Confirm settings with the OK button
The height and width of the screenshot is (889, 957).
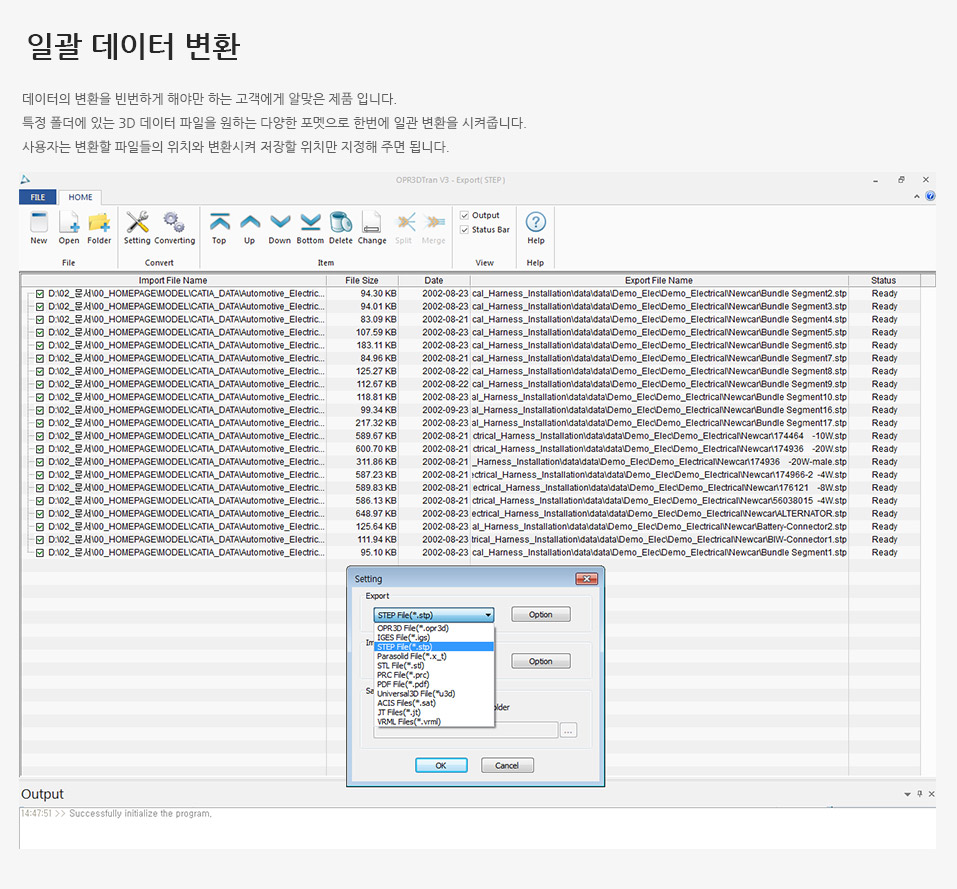(441, 765)
